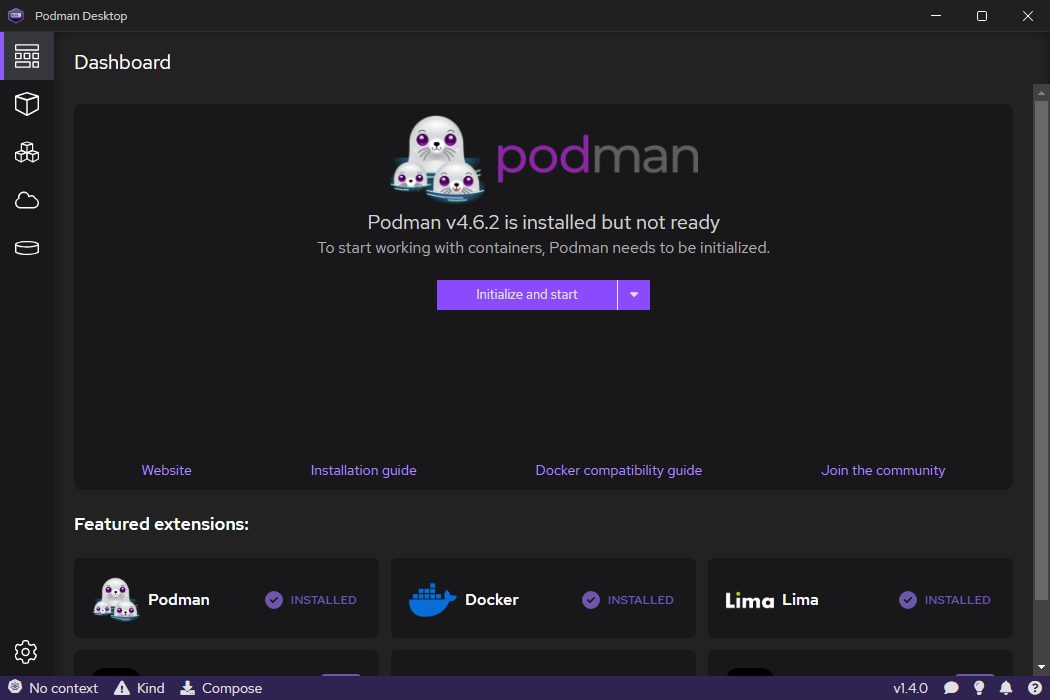This screenshot has height=700, width=1050.
Task: Open Settings gear icon in sidebar
Action: [x=26, y=652]
